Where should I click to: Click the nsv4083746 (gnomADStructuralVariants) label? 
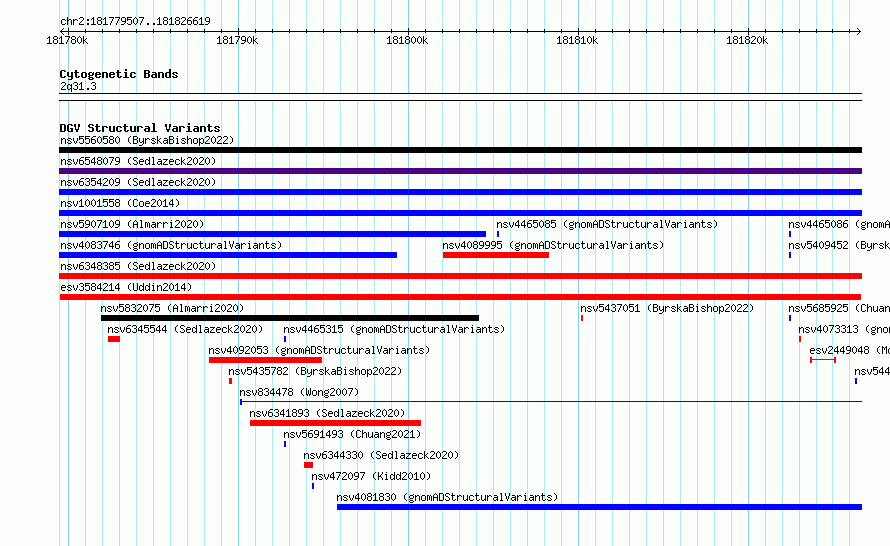pos(171,245)
